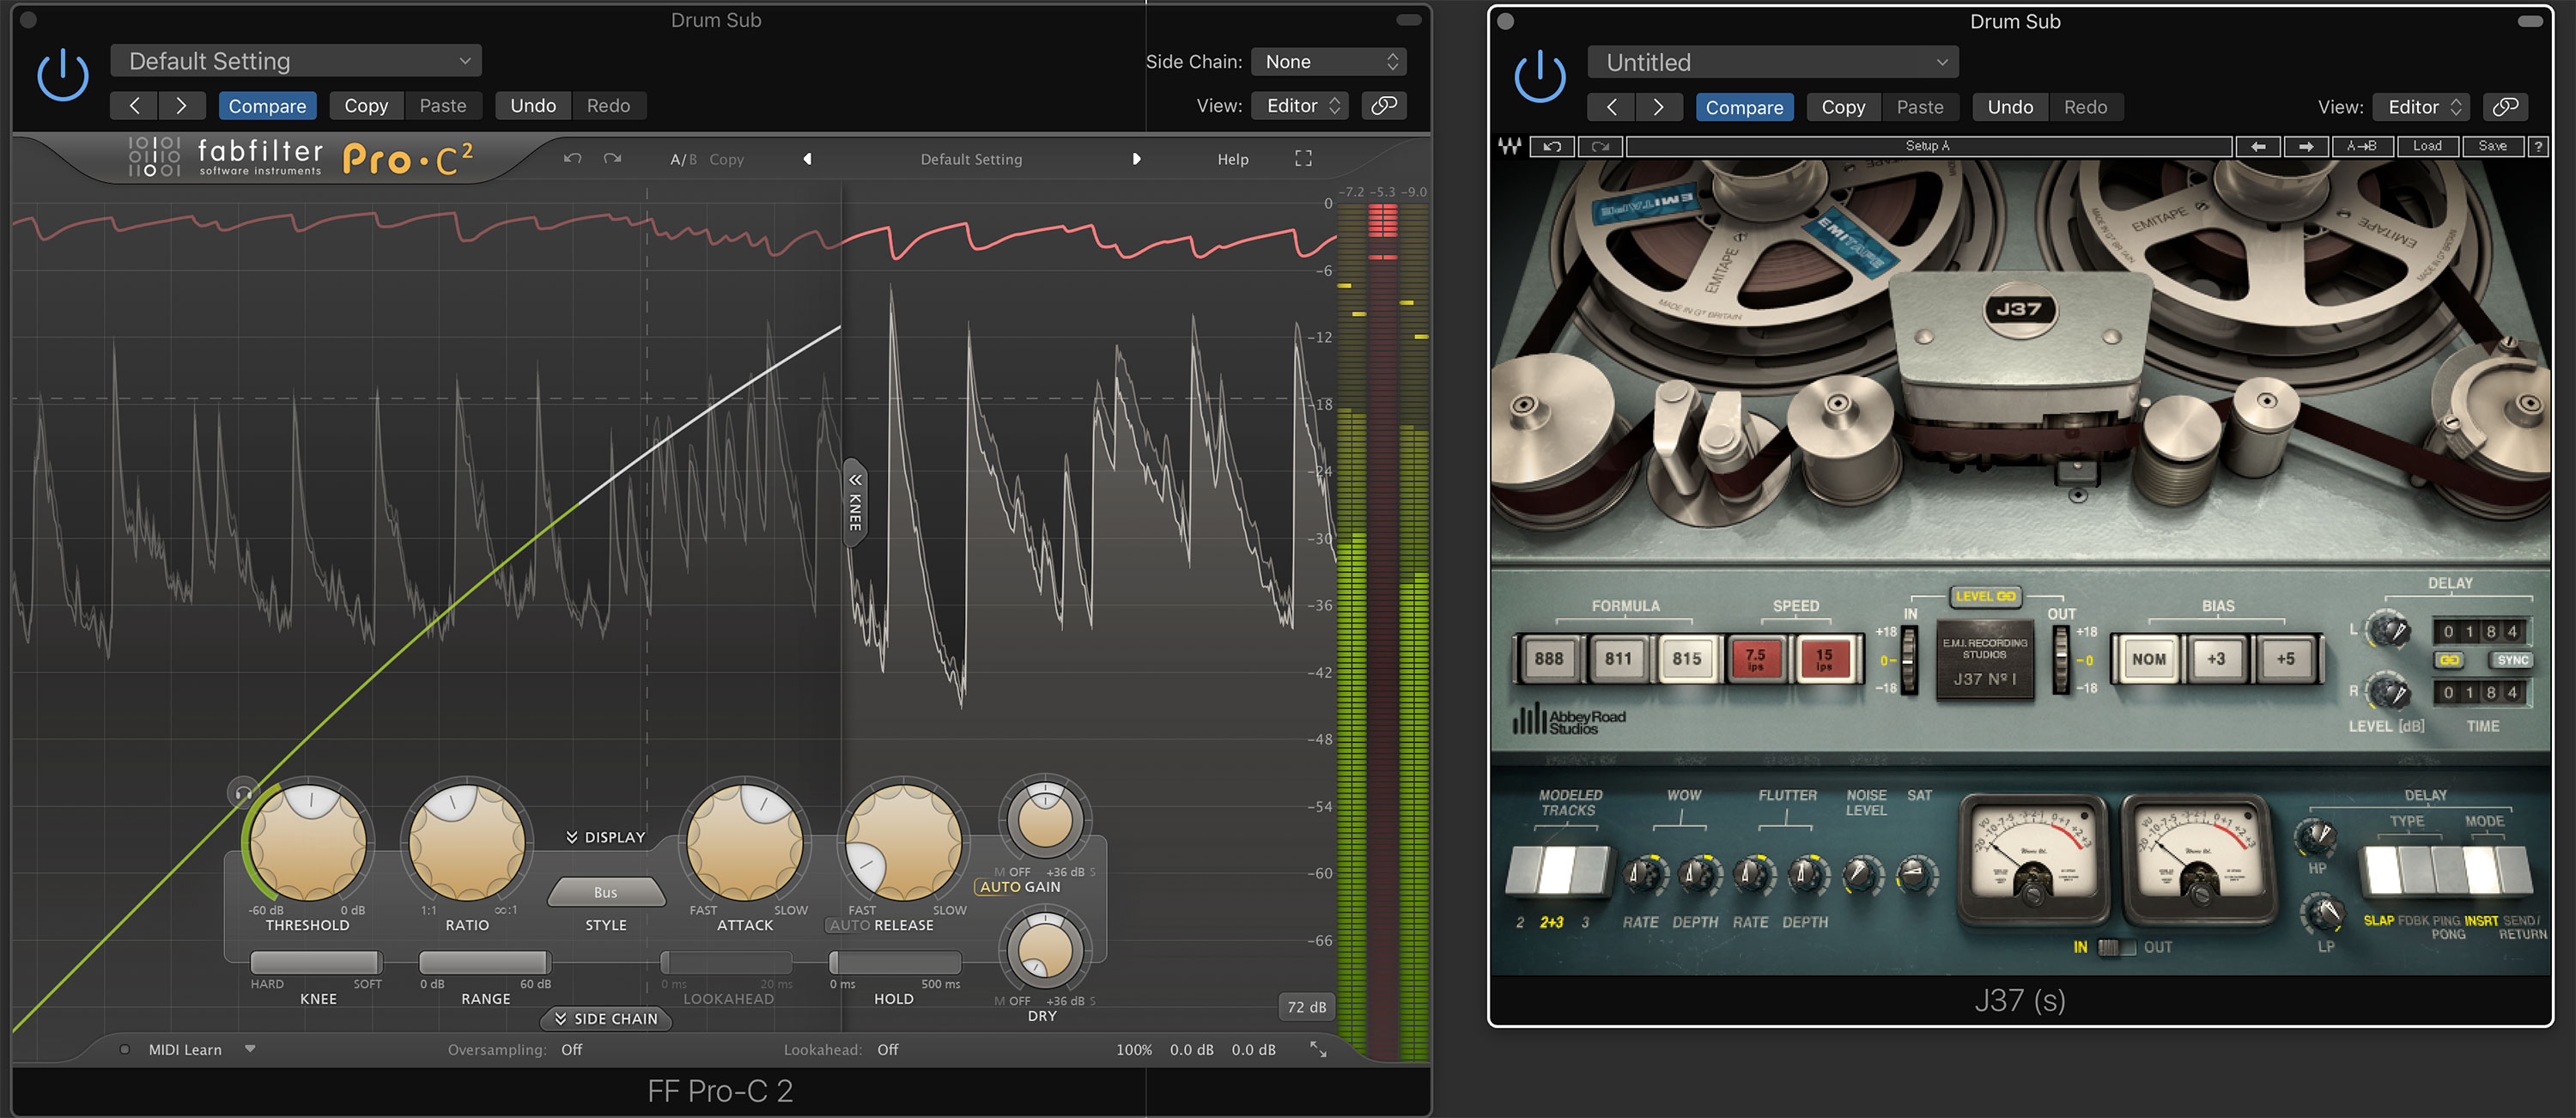This screenshot has height=1118, width=2576.
Task: Toggle the FabFilter A/B state
Action: tap(683, 159)
